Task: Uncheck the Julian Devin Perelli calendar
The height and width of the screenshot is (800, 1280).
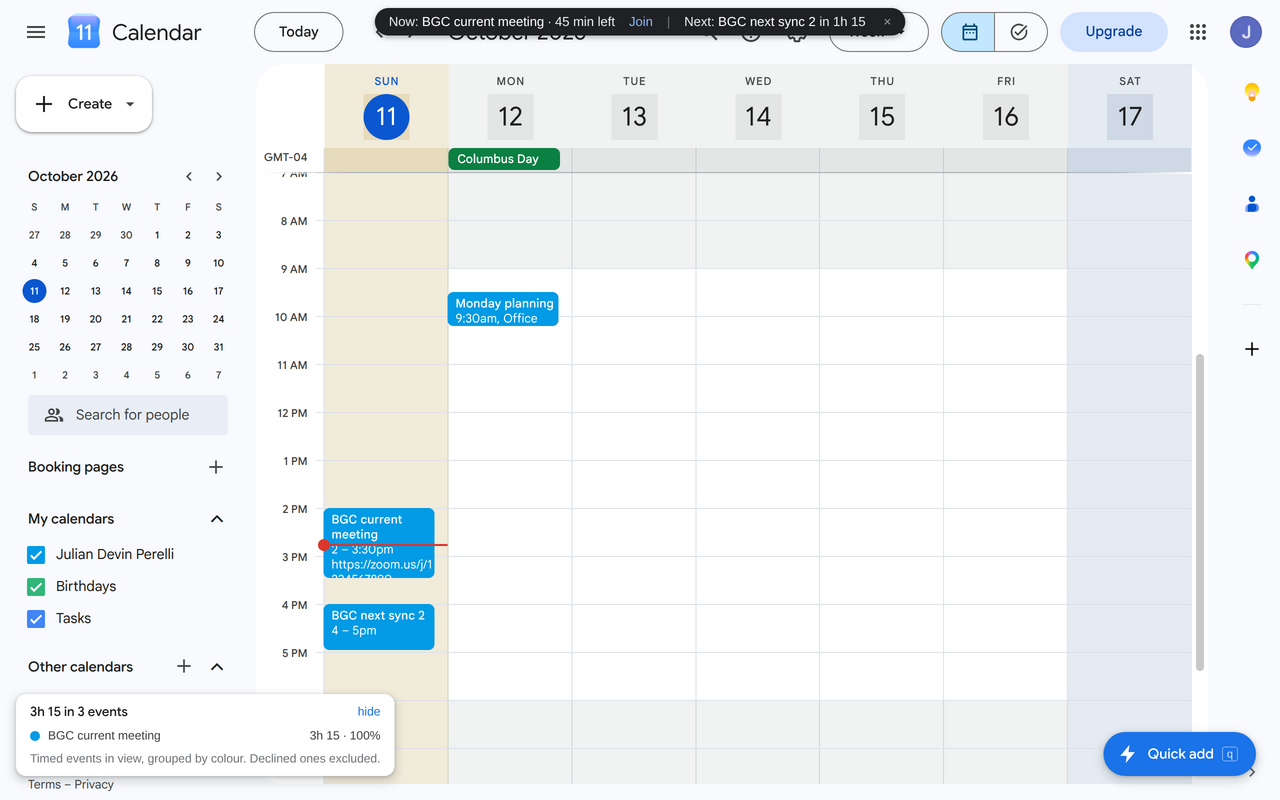Action: [x=36, y=555]
